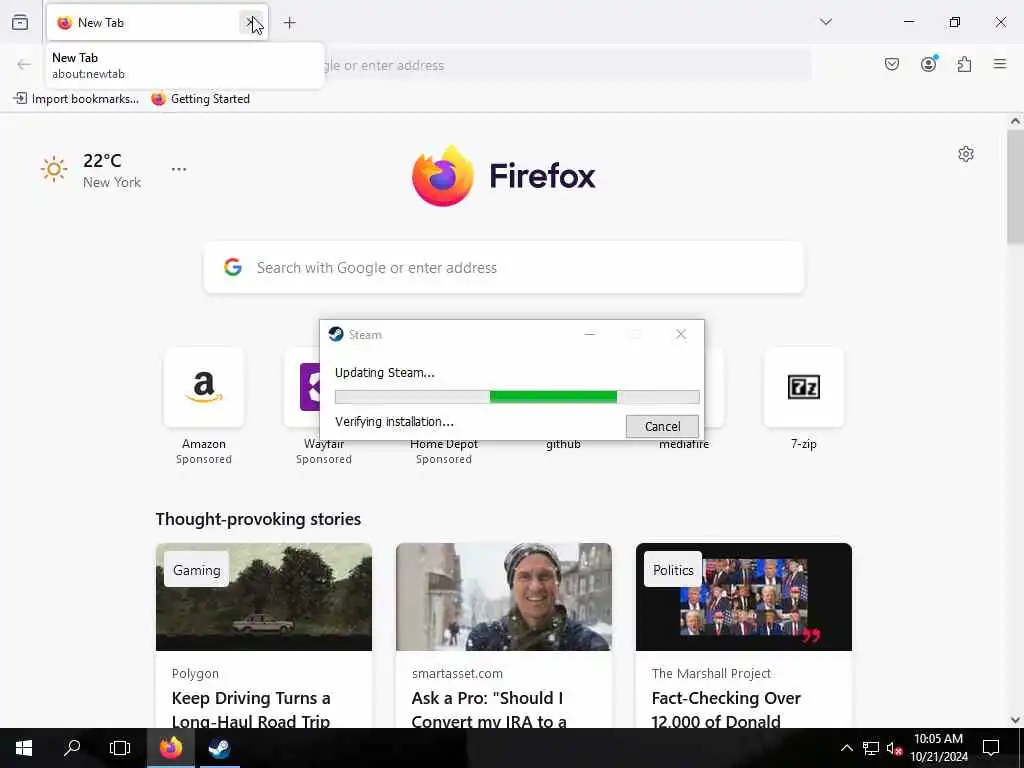
Task: Click the Home Depot shortcut label
Action: point(444,444)
